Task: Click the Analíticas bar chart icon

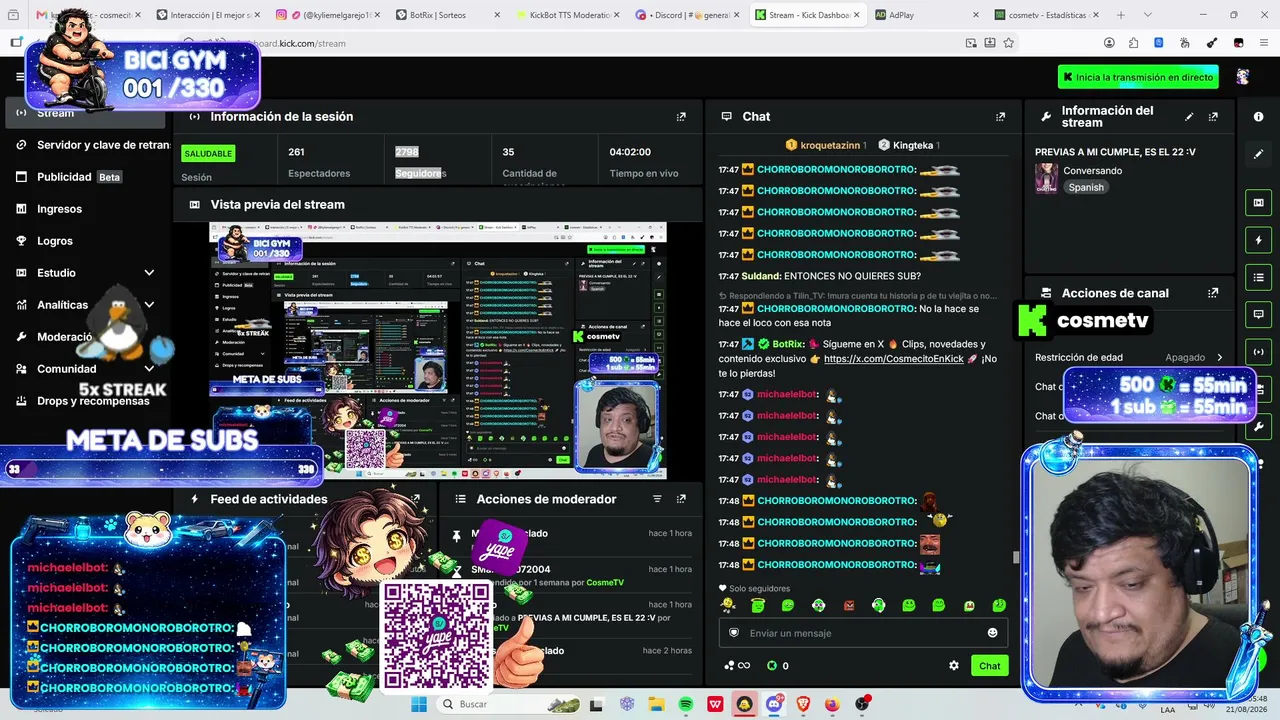Action: [x=21, y=305]
